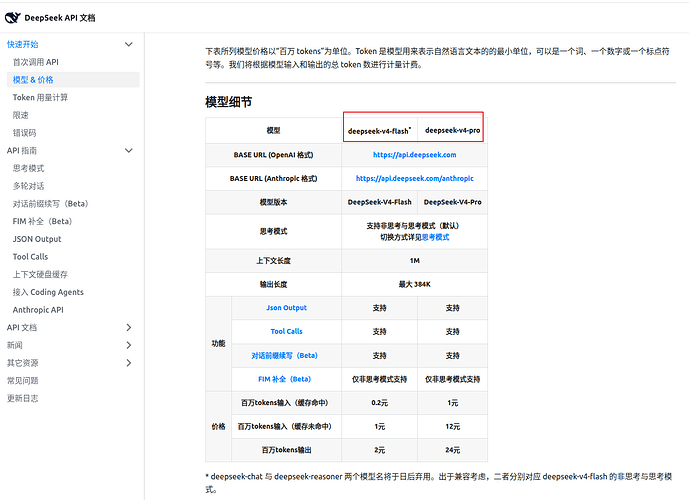Click the 价格 group label cell

pos(218,426)
